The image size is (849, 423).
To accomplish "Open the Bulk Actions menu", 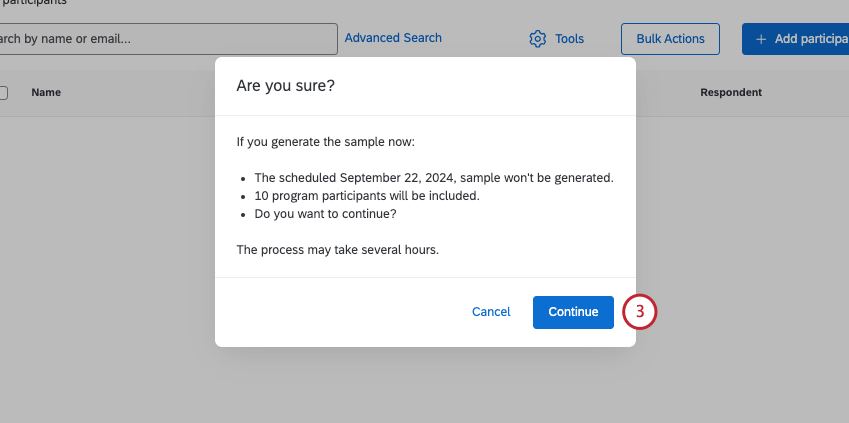I will click(670, 39).
